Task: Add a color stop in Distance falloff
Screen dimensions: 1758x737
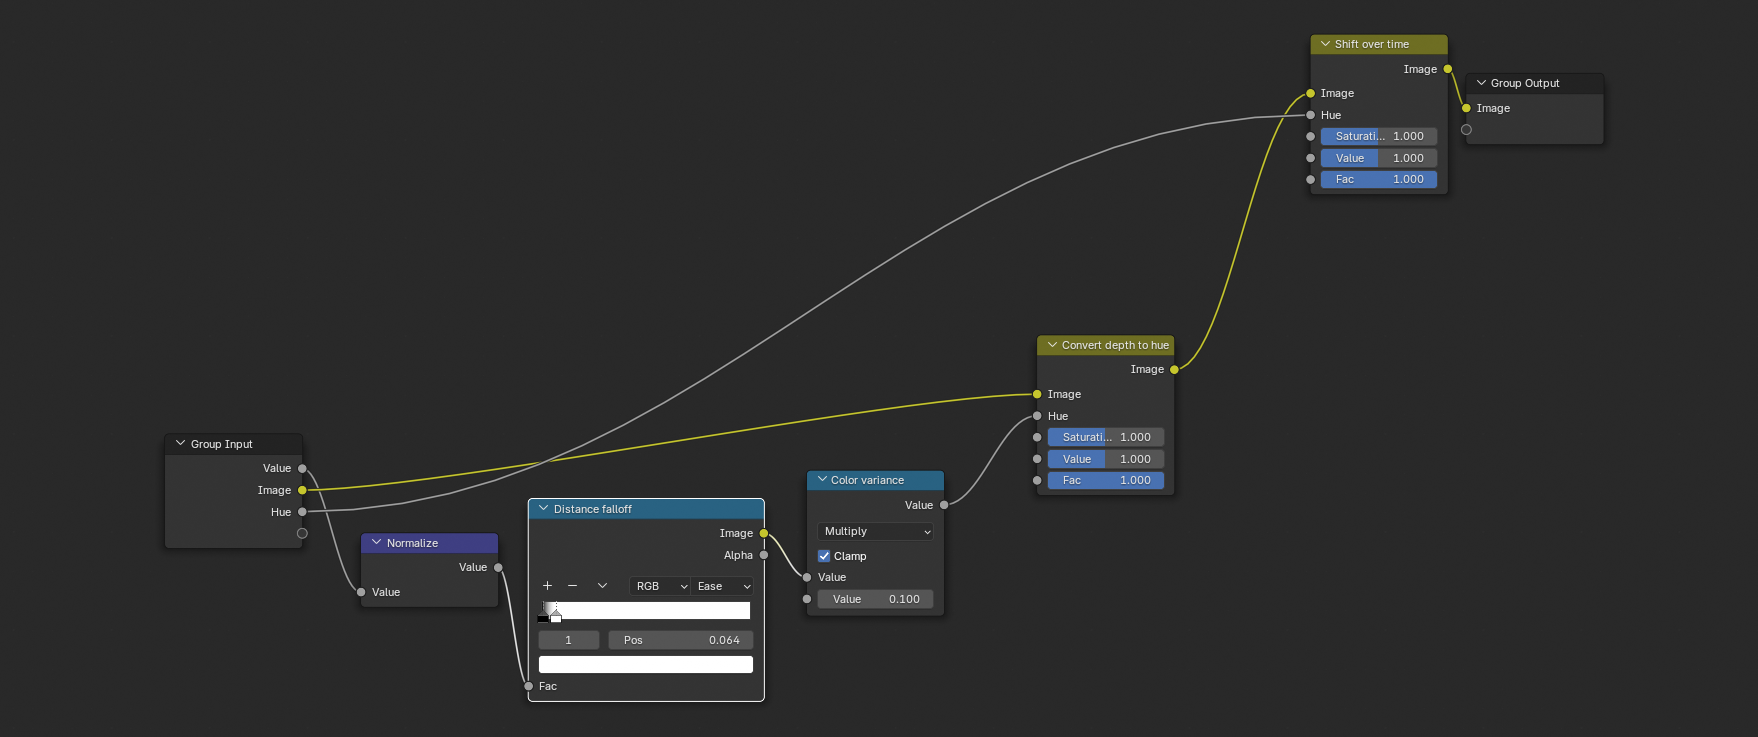Action: pyautogui.click(x=547, y=586)
